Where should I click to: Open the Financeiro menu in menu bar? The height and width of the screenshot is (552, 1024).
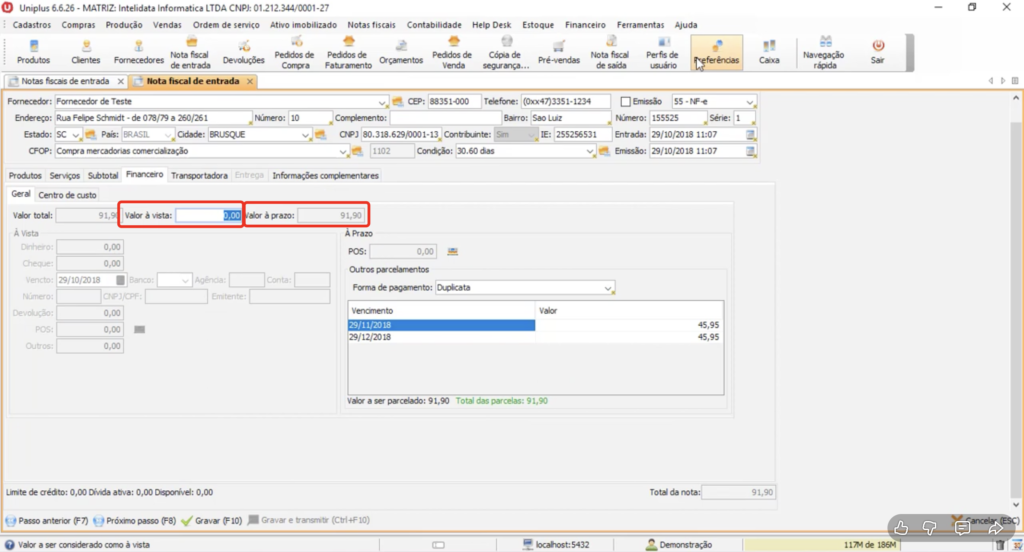click(585, 24)
